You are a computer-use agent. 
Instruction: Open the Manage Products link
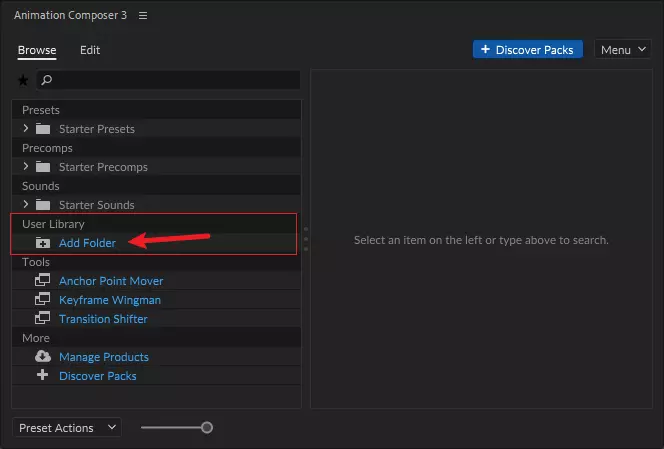click(x=104, y=357)
